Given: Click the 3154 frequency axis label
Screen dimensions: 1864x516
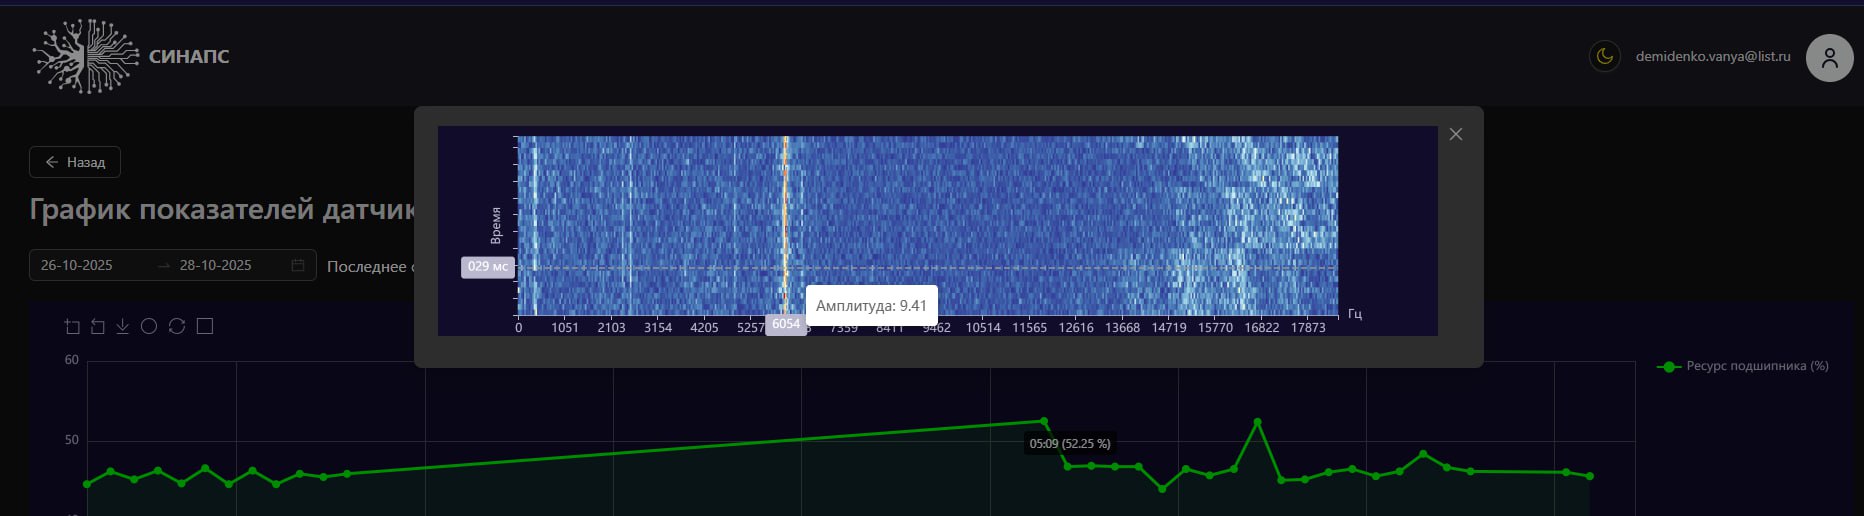Looking at the screenshot, I should pos(658,328).
